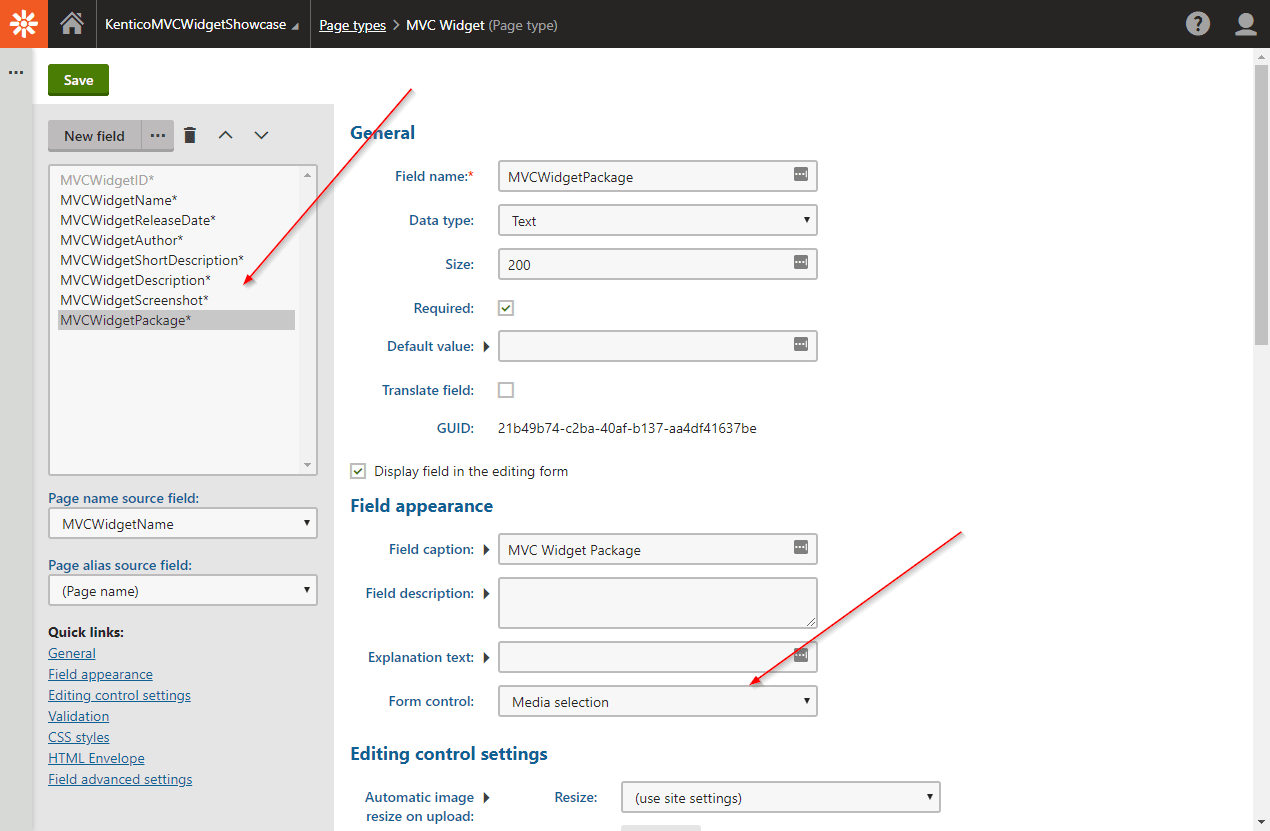Screen dimensions: 1270x831
Task: Click the Save button
Action: tap(78, 80)
